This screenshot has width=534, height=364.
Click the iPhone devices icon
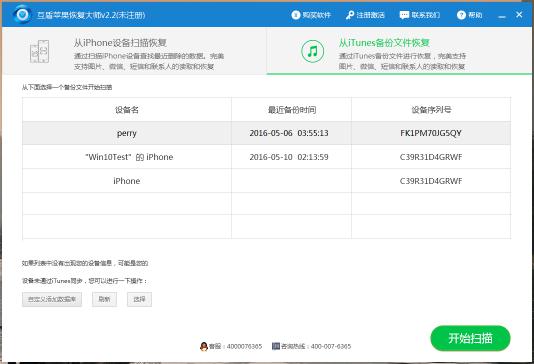(x=40, y=51)
